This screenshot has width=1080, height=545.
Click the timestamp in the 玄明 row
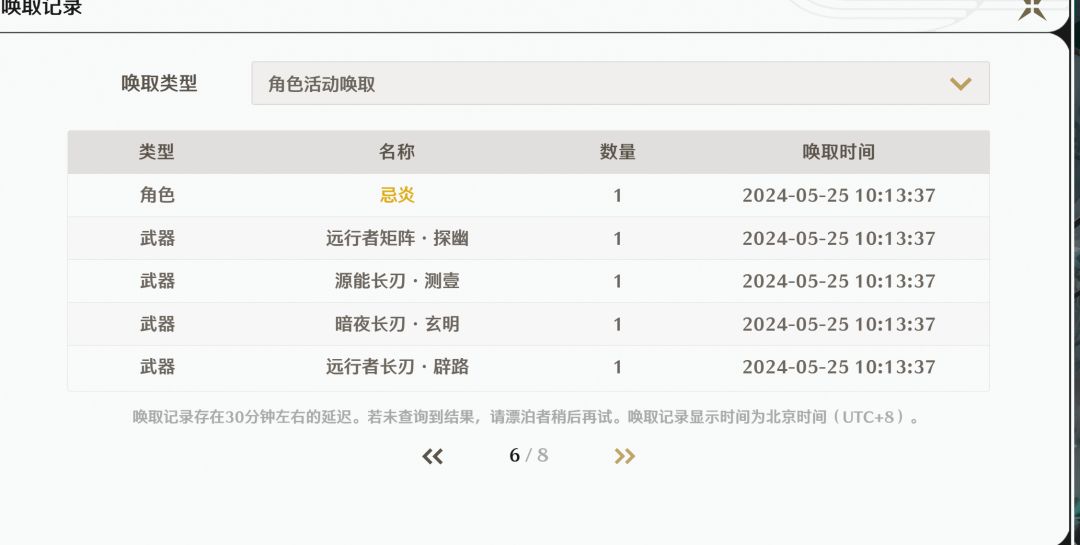click(838, 325)
